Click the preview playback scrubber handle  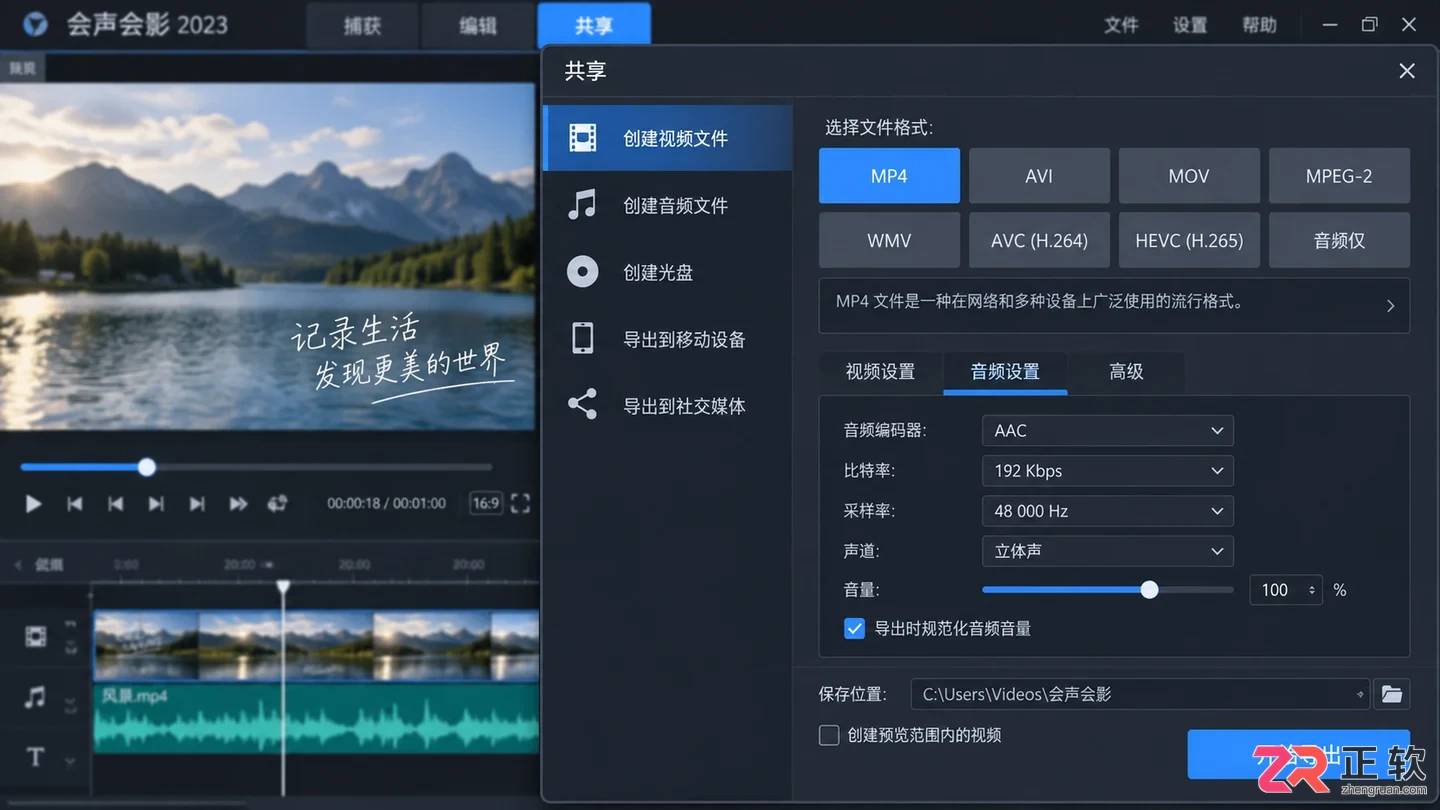click(x=147, y=467)
